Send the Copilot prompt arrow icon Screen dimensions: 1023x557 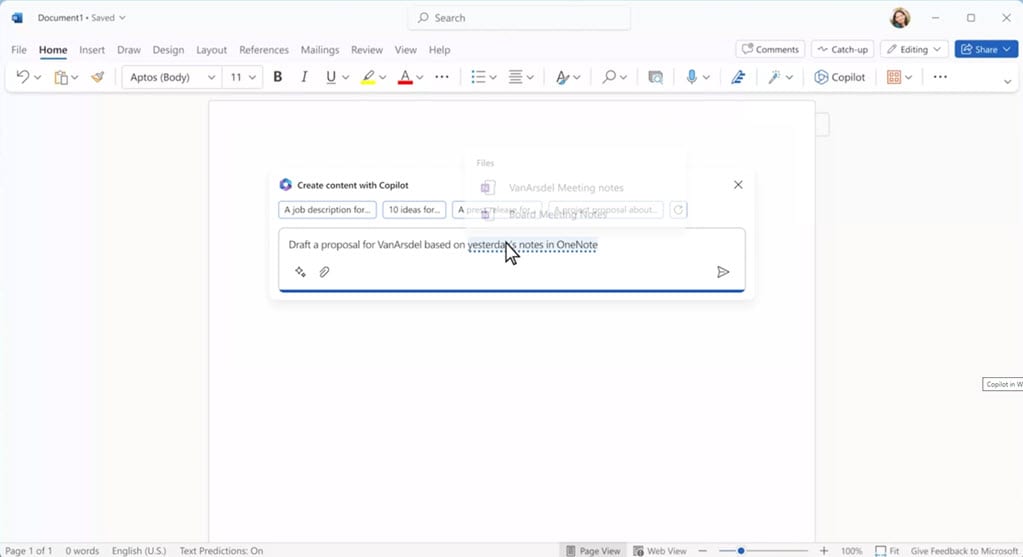723,271
